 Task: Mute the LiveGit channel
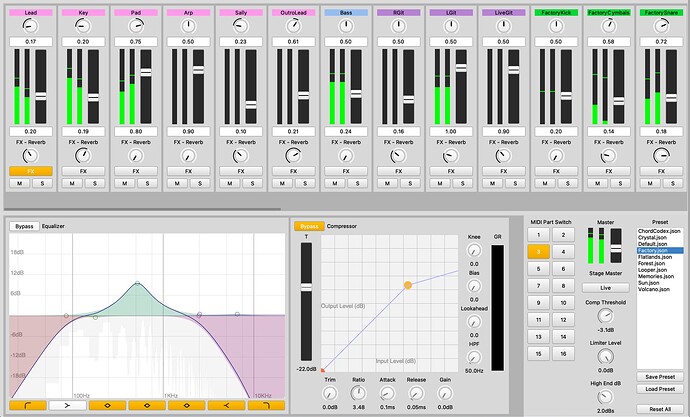point(492,183)
